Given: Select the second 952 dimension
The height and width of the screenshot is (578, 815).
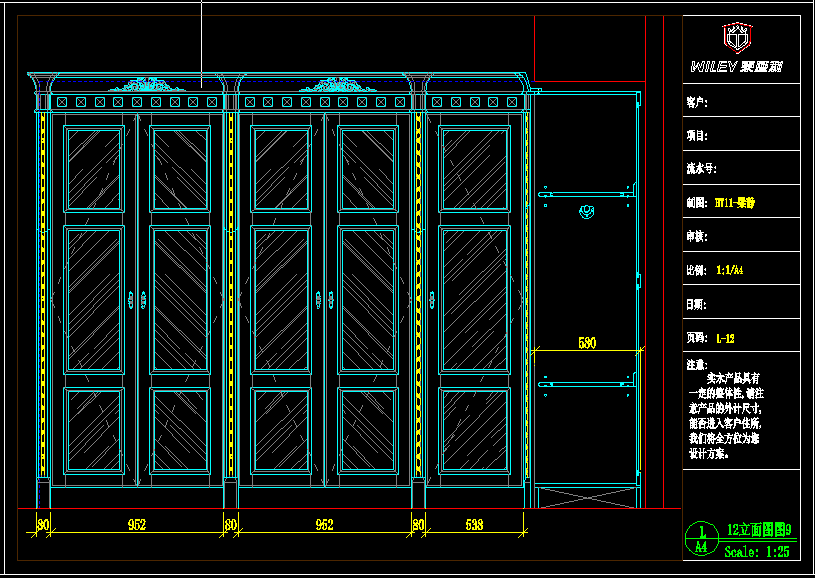Looking at the screenshot, I should tap(324, 524).
